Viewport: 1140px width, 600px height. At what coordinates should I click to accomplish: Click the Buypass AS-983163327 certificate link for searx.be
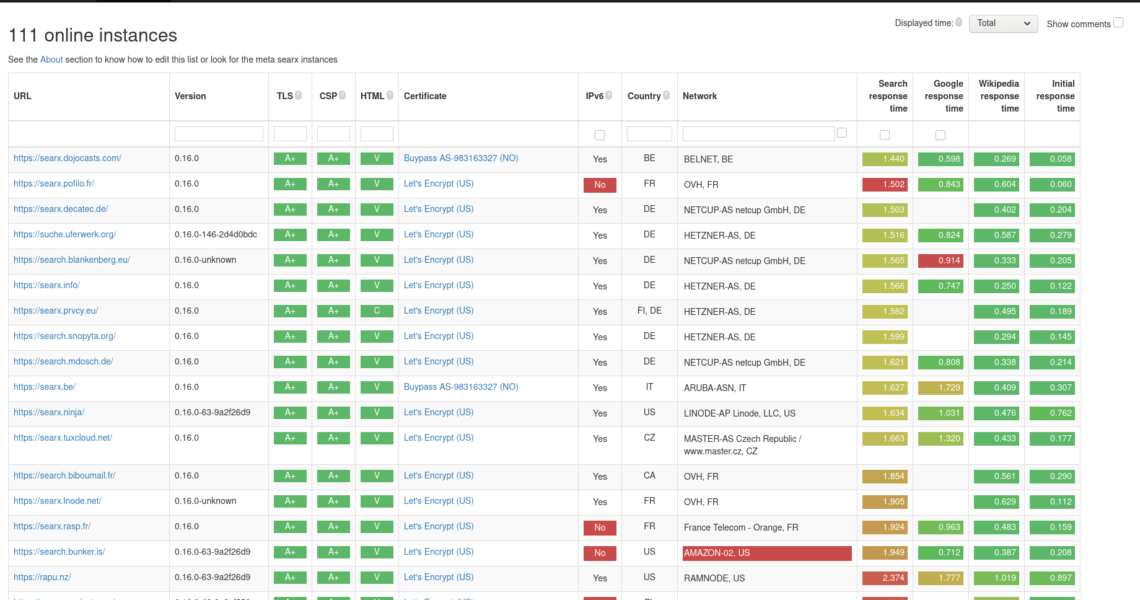460,387
